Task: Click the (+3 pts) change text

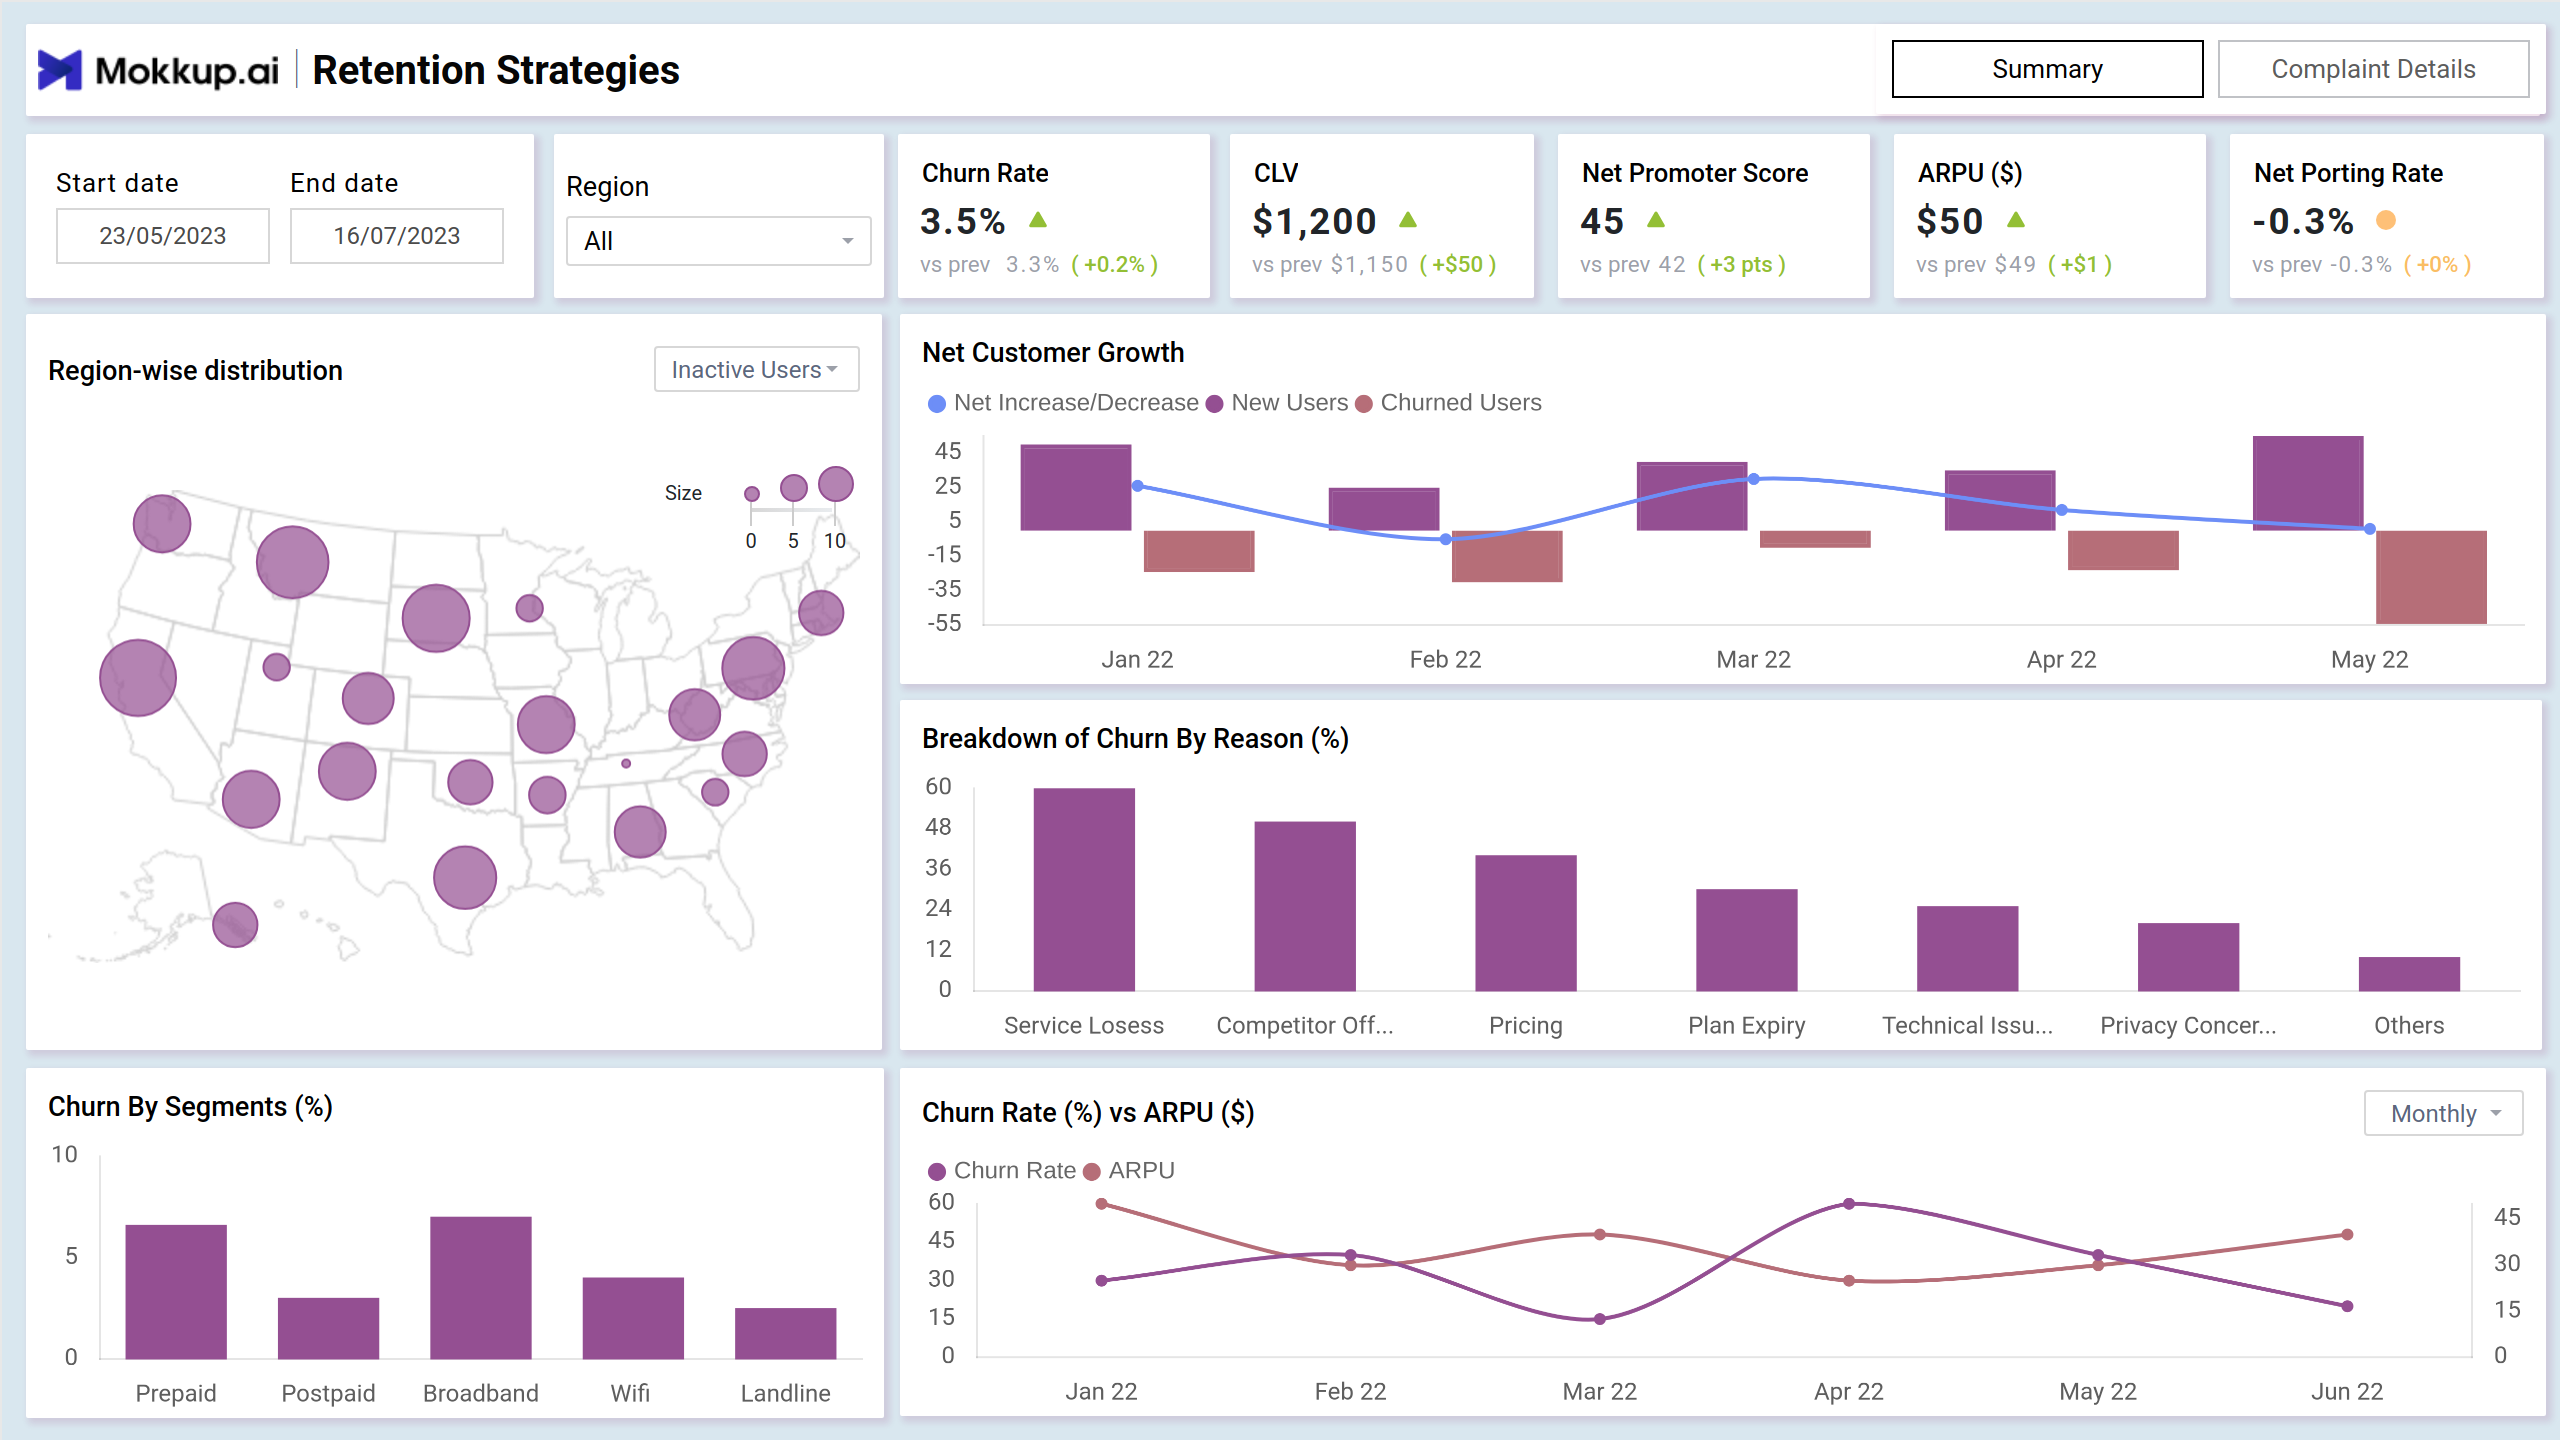Action: [1741, 265]
